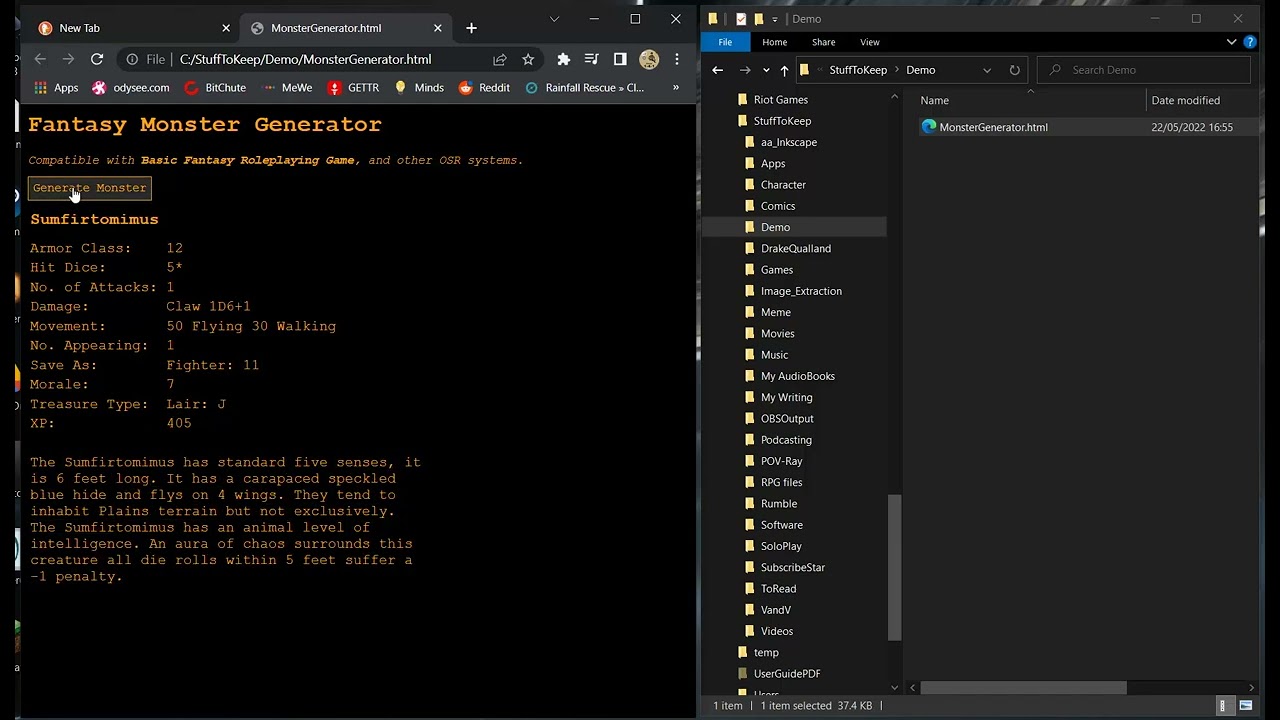Viewport: 1280px width, 720px height.
Task: Click the navigation pane scroll-down arrow
Action: click(894, 687)
